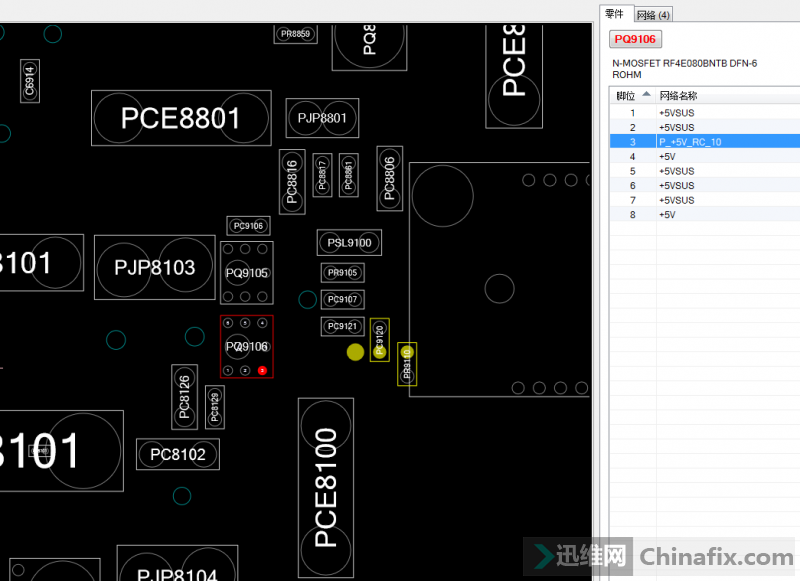Select the yellow-highlighted PR9110 resistor
Viewport: 800px width, 581px height.
tap(407, 363)
